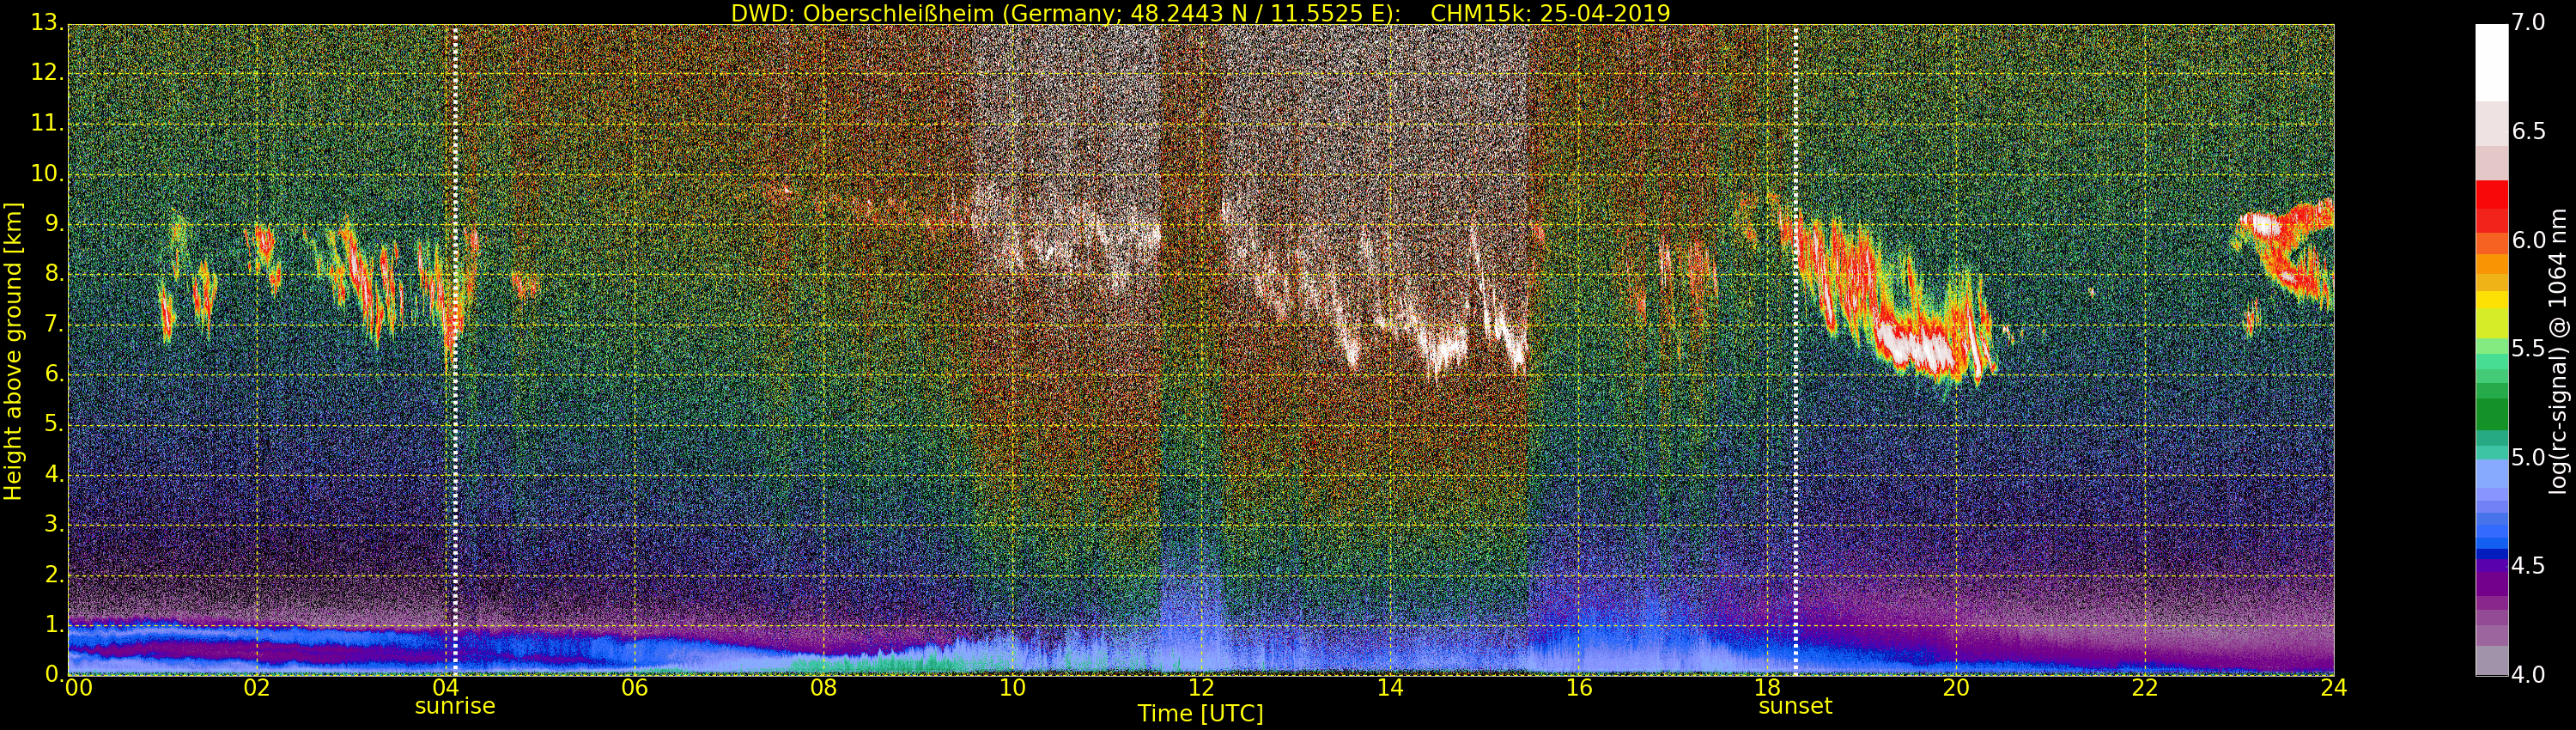Click time axis tick '04'
Screen dimensions: 2576x730
[x=446, y=687]
